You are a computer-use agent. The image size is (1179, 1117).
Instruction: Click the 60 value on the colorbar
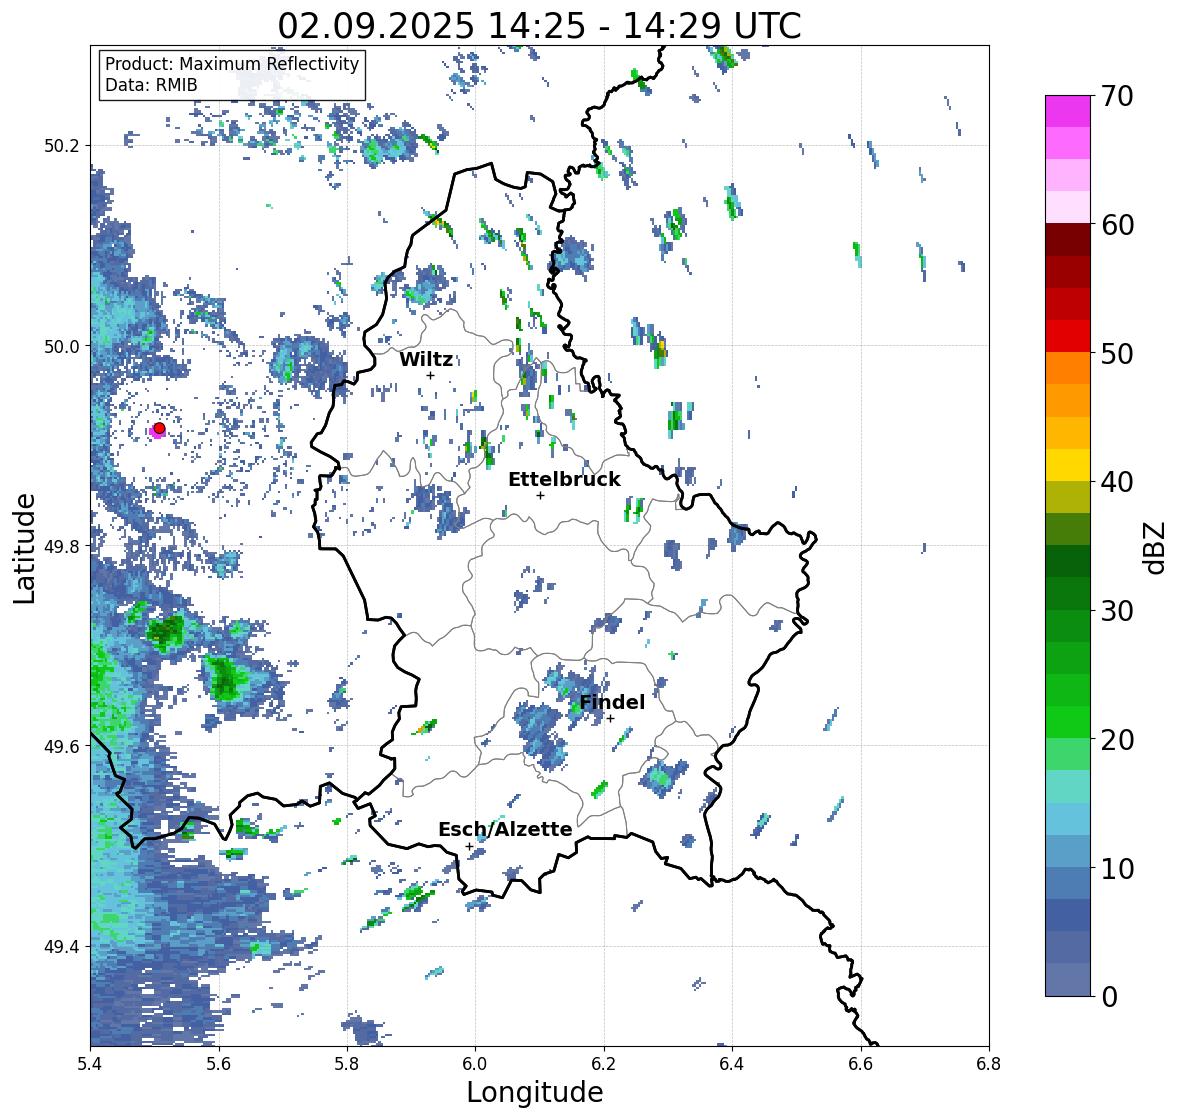coord(1117,225)
